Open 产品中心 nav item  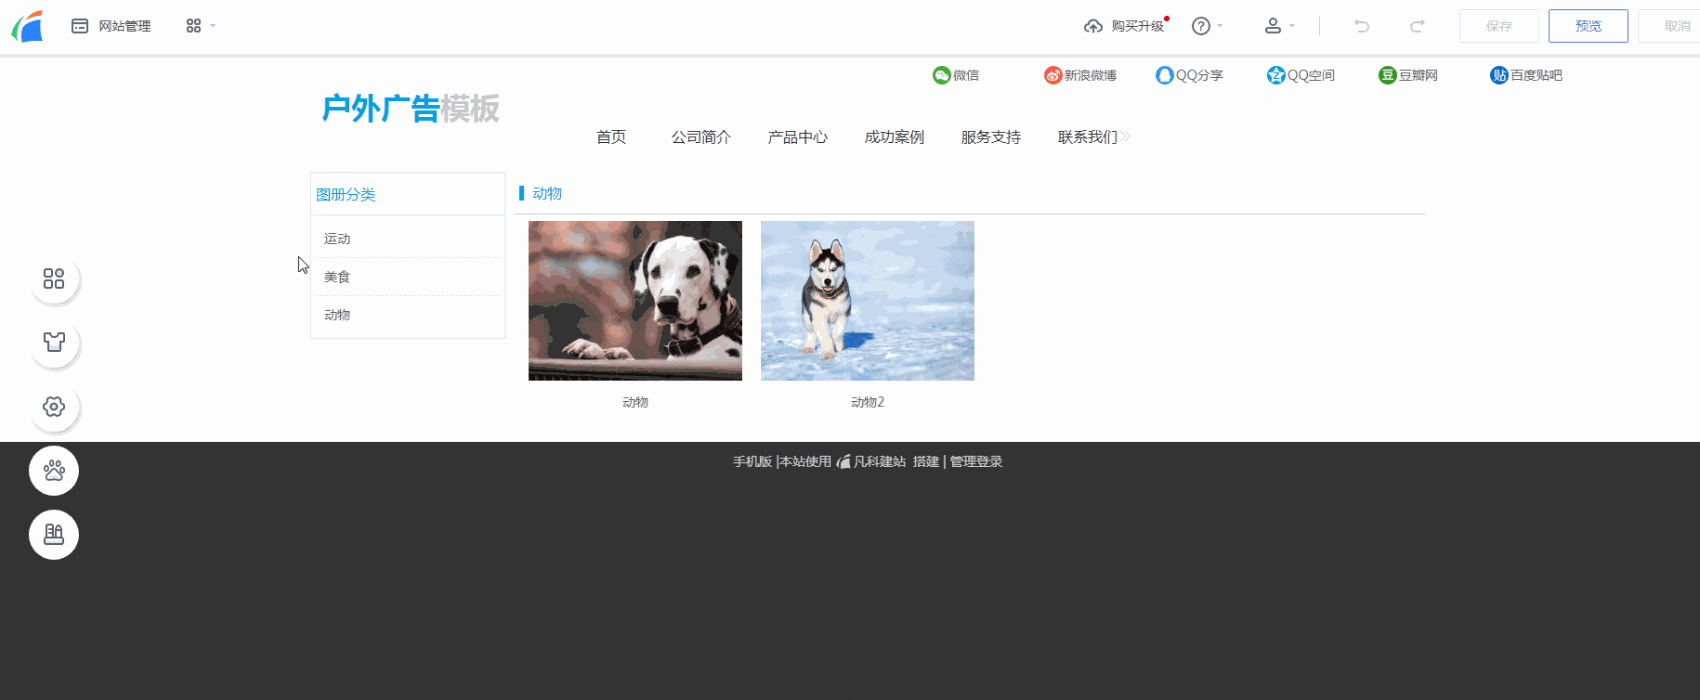point(798,137)
